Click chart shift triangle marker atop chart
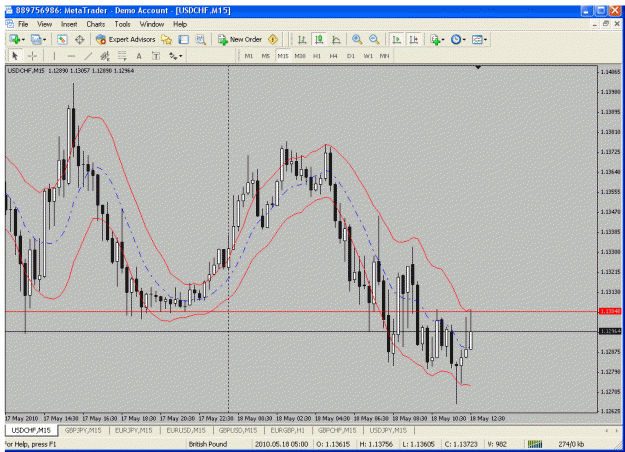 (478, 68)
